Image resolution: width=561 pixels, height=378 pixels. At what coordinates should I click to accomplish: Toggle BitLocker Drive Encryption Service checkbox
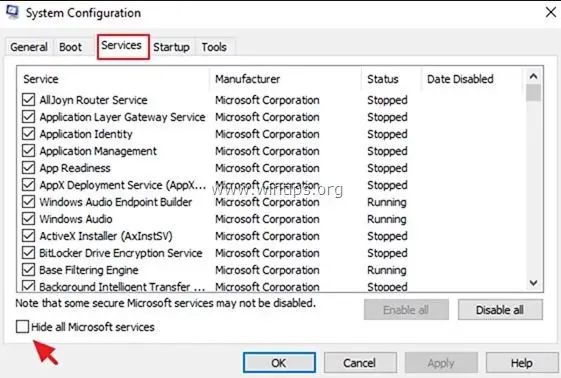pyautogui.click(x=28, y=252)
